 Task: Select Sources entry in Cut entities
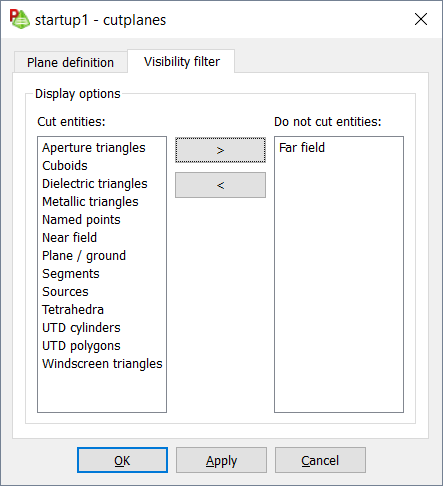pyautogui.click(x=65, y=292)
